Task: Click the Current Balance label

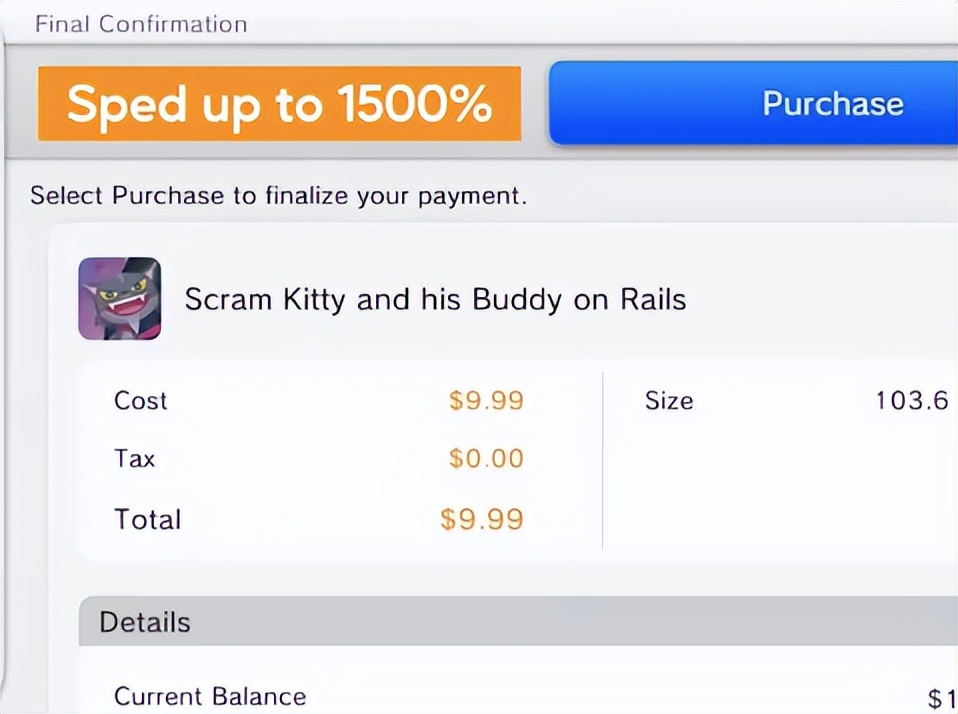Action: (x=210, y=696)
